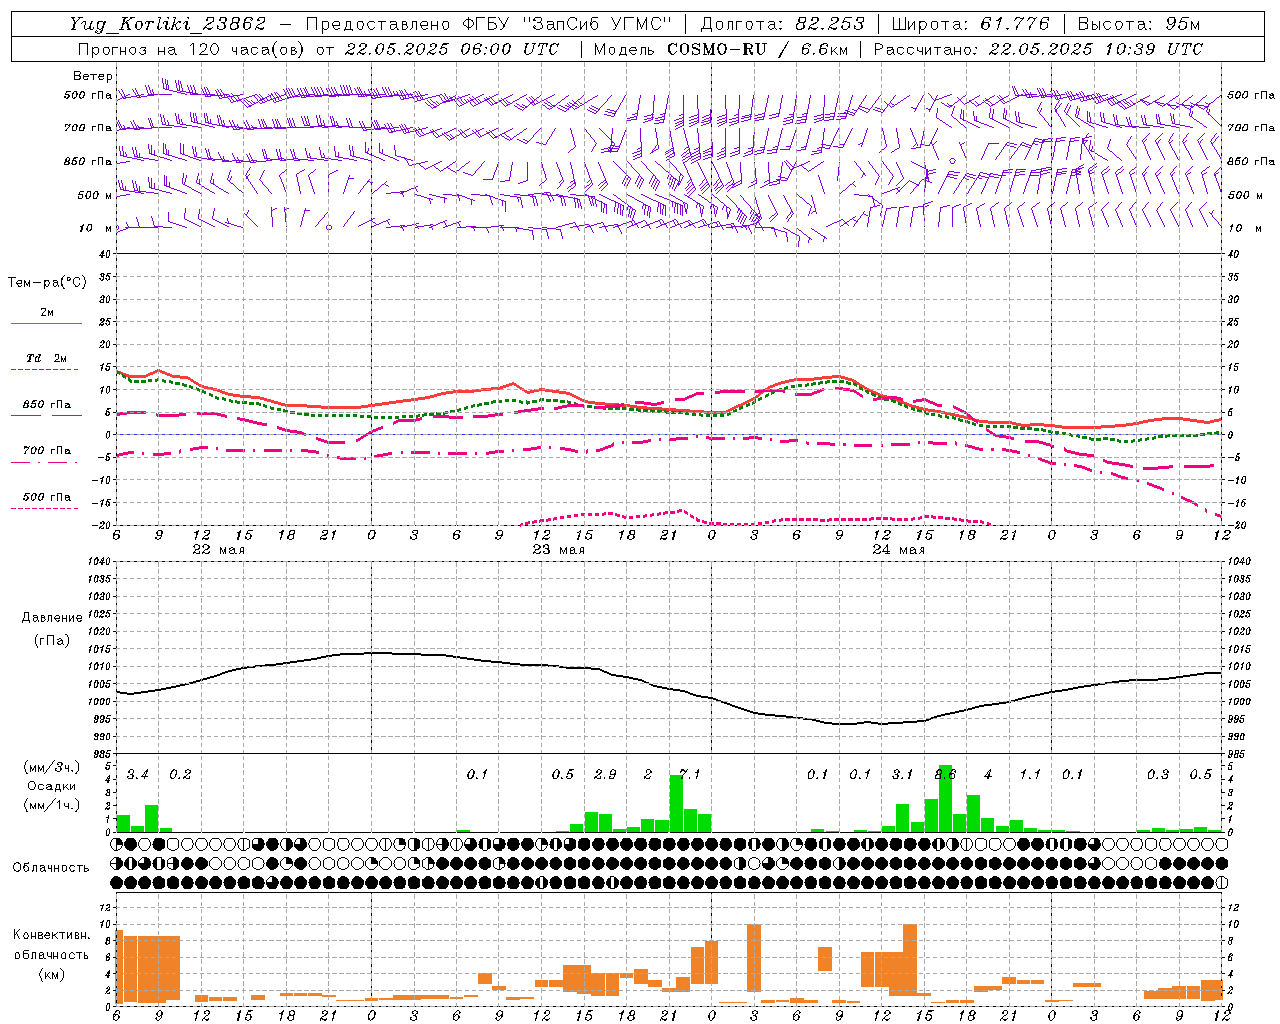Select the Давление panel label

(x=52, y=618)
